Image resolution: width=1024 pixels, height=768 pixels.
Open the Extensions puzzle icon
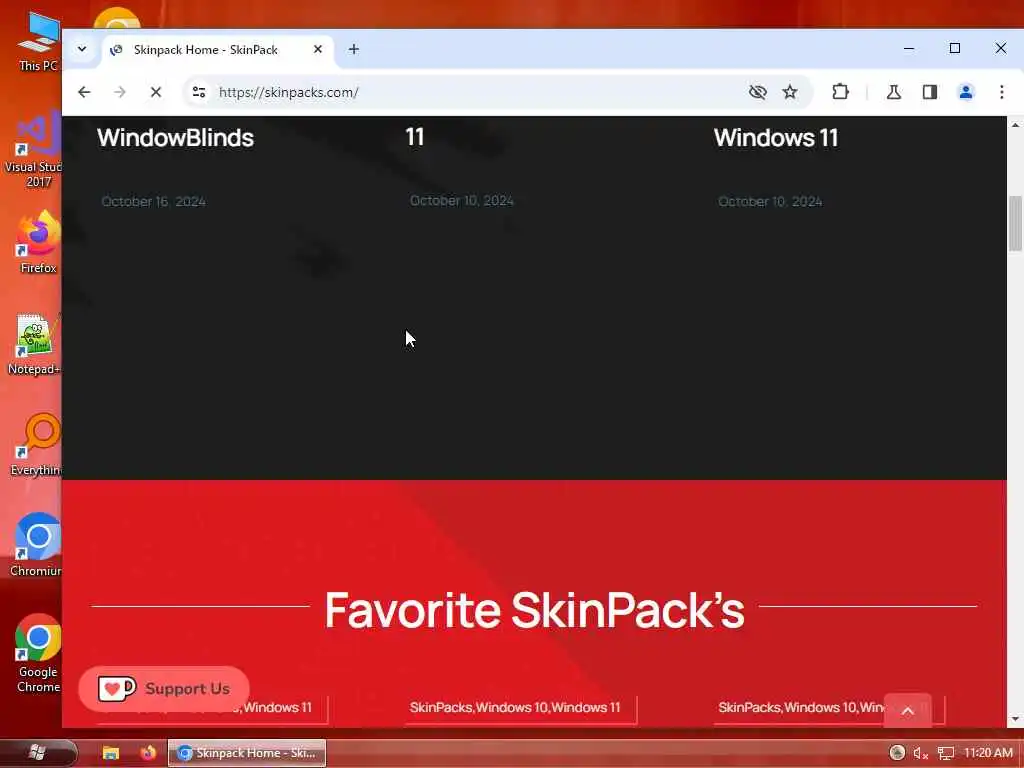[x=840, y=92]
